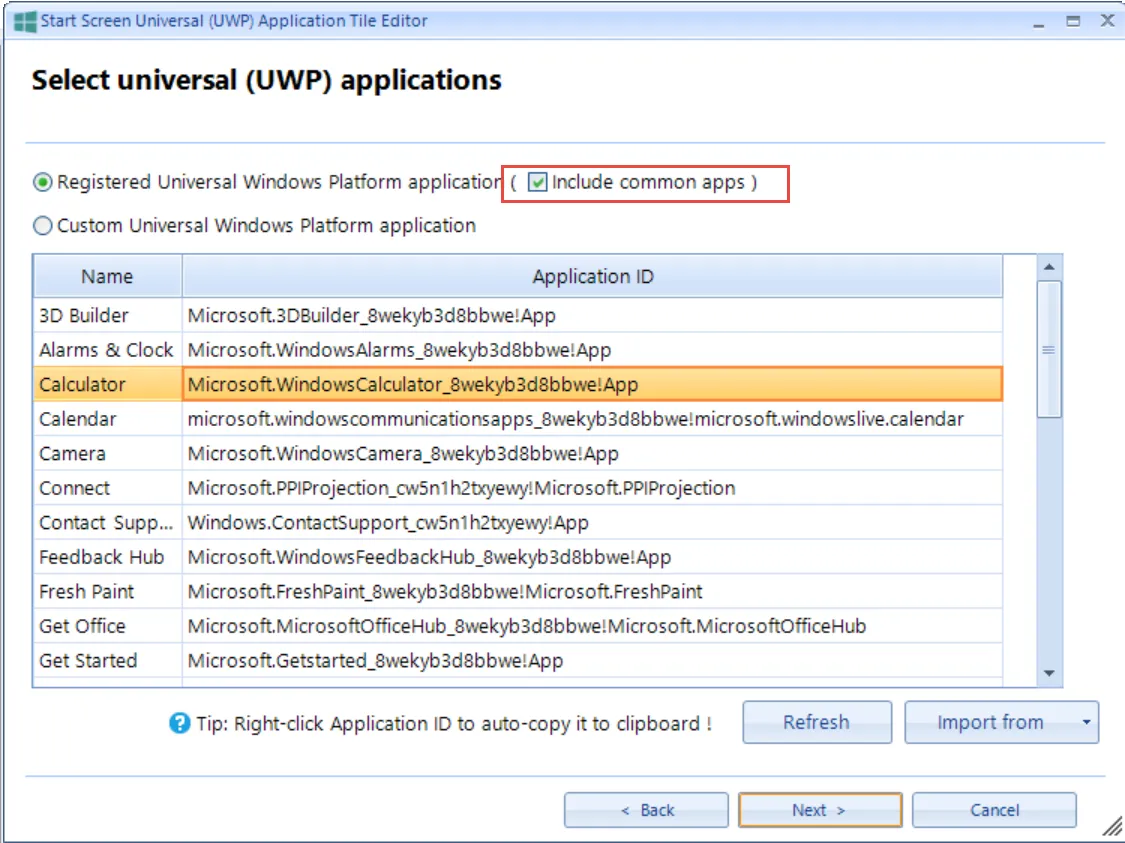This screenshot has width=1125, height=843.
Task: Select the Camera row name
Action: (108, 453)
